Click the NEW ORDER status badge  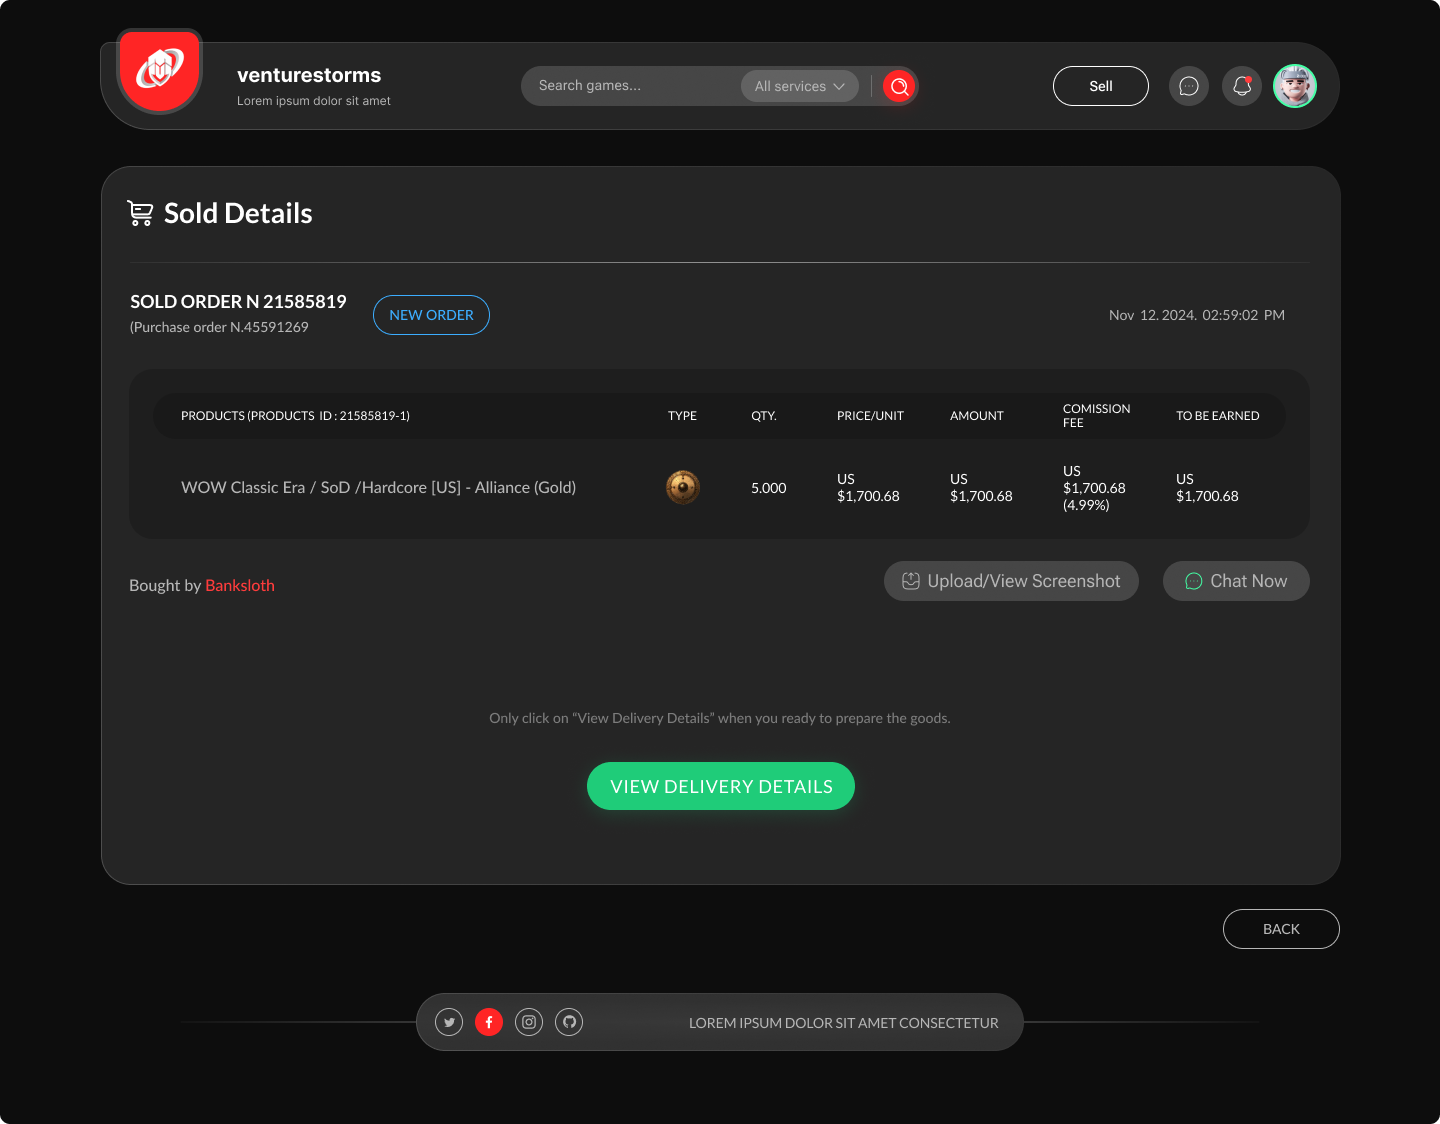[431, 315]
